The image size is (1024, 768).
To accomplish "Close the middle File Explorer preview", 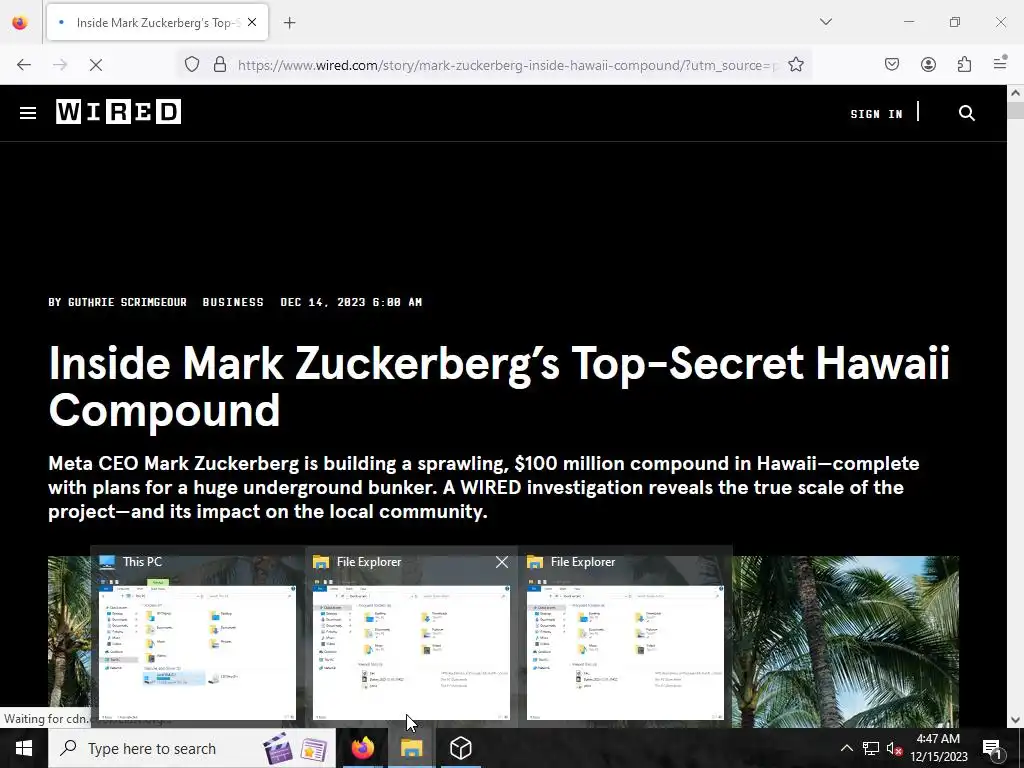I will [502, 562].
